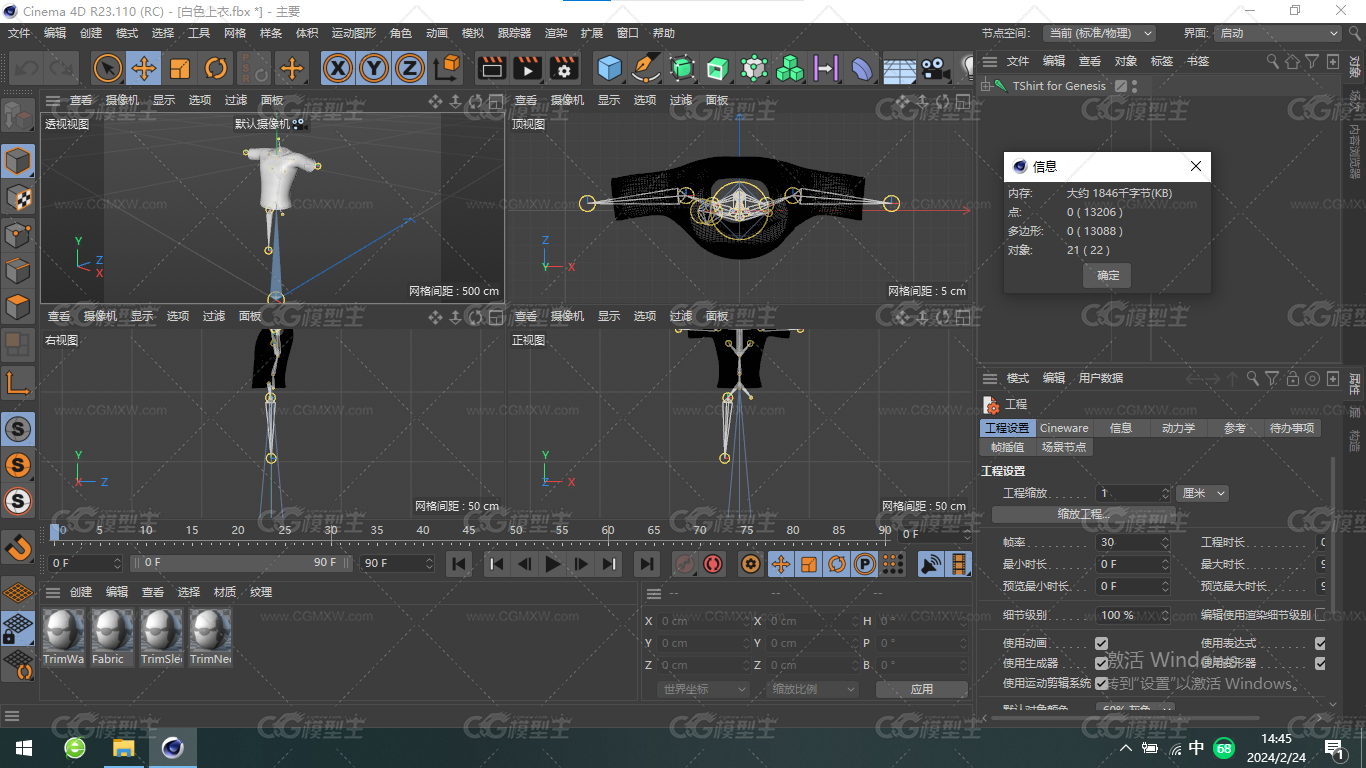This screenshot has height=768, width=1366.
Task: Switch to Texture mode checker cube
Action: (x=18, y=198)
